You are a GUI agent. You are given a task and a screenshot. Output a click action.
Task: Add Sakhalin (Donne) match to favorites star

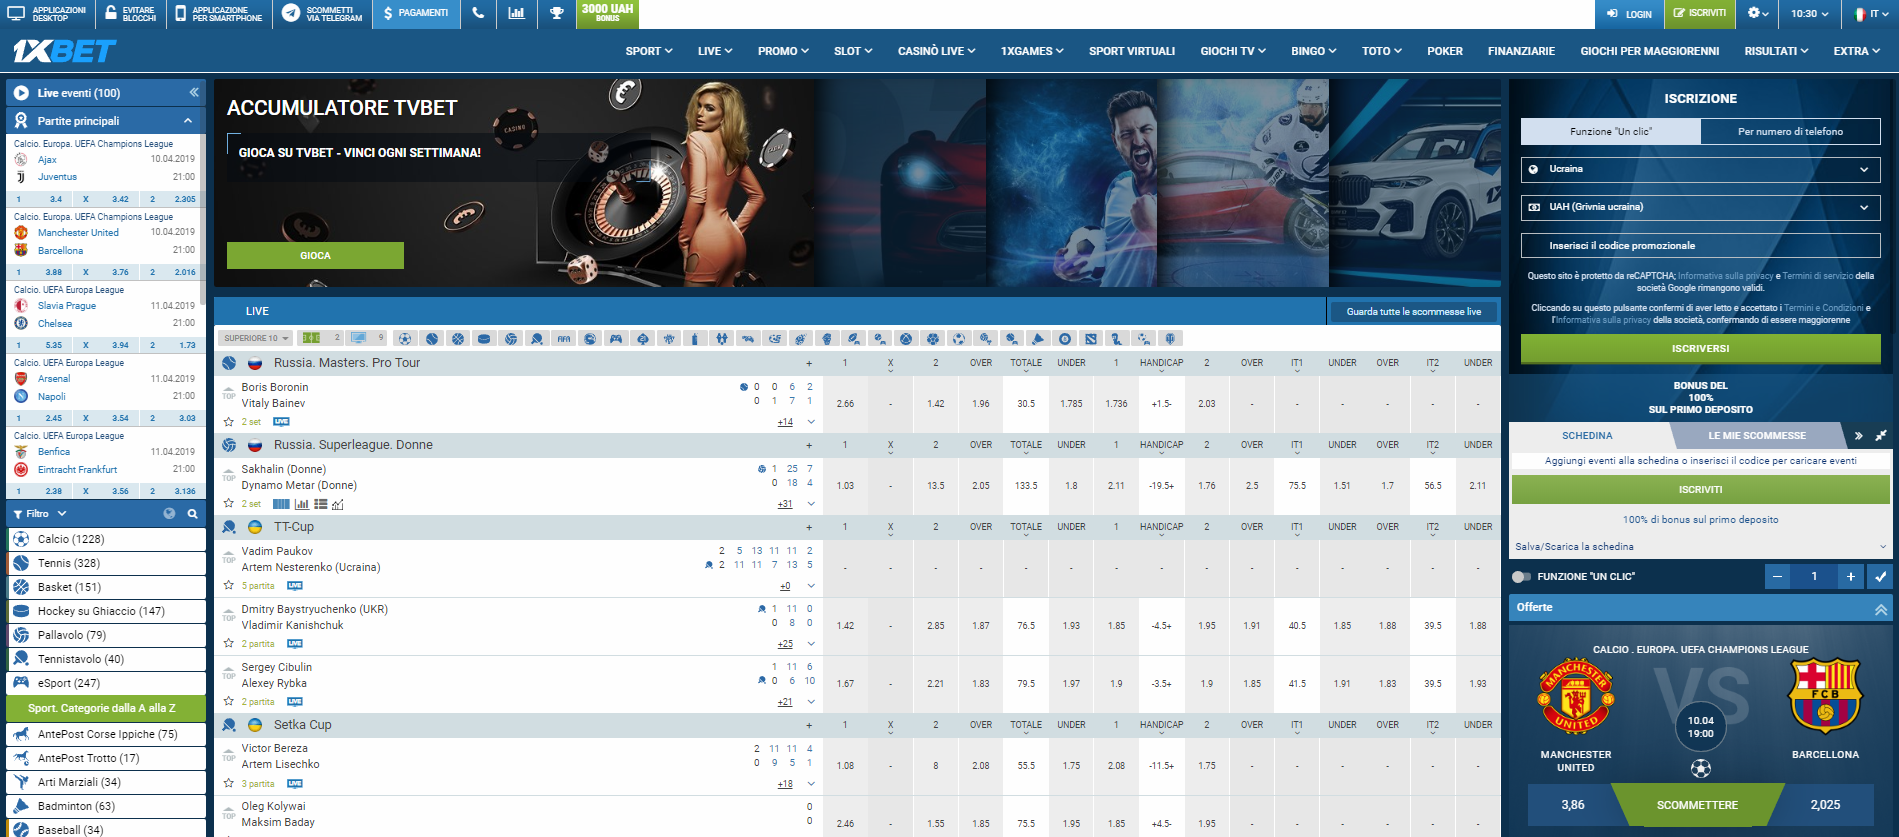coord(229,504)
